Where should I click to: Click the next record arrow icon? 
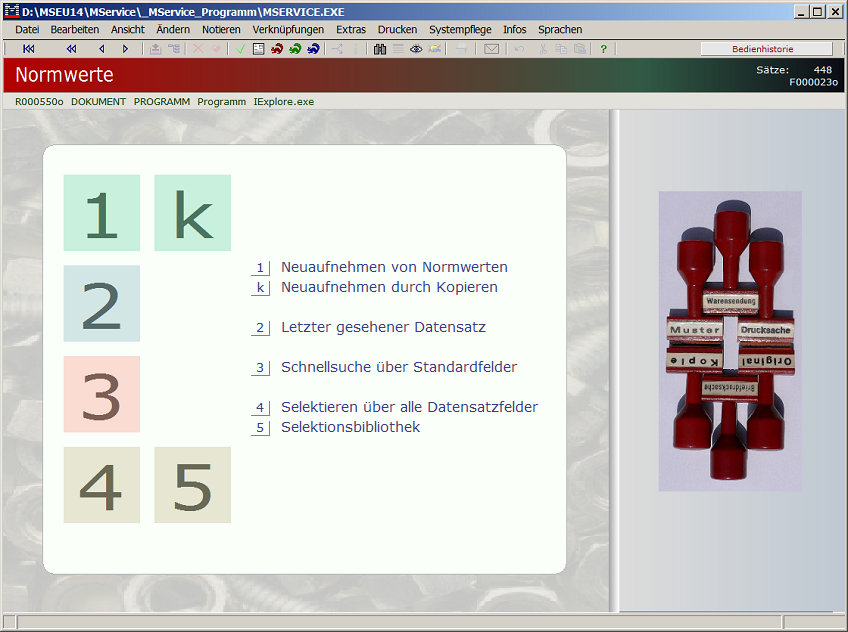pos(125,49)
